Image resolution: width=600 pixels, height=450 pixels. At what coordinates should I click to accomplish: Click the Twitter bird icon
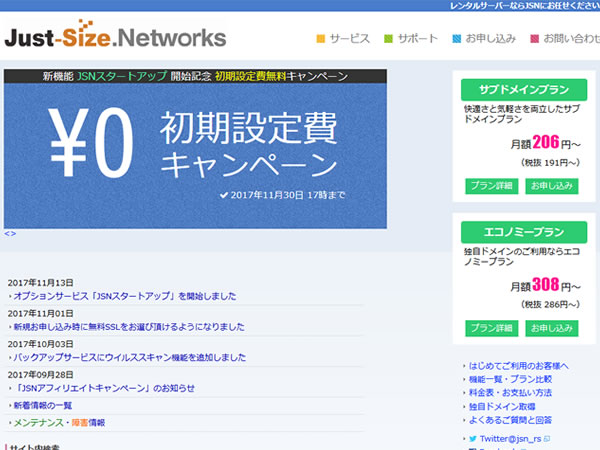(473, 439)
